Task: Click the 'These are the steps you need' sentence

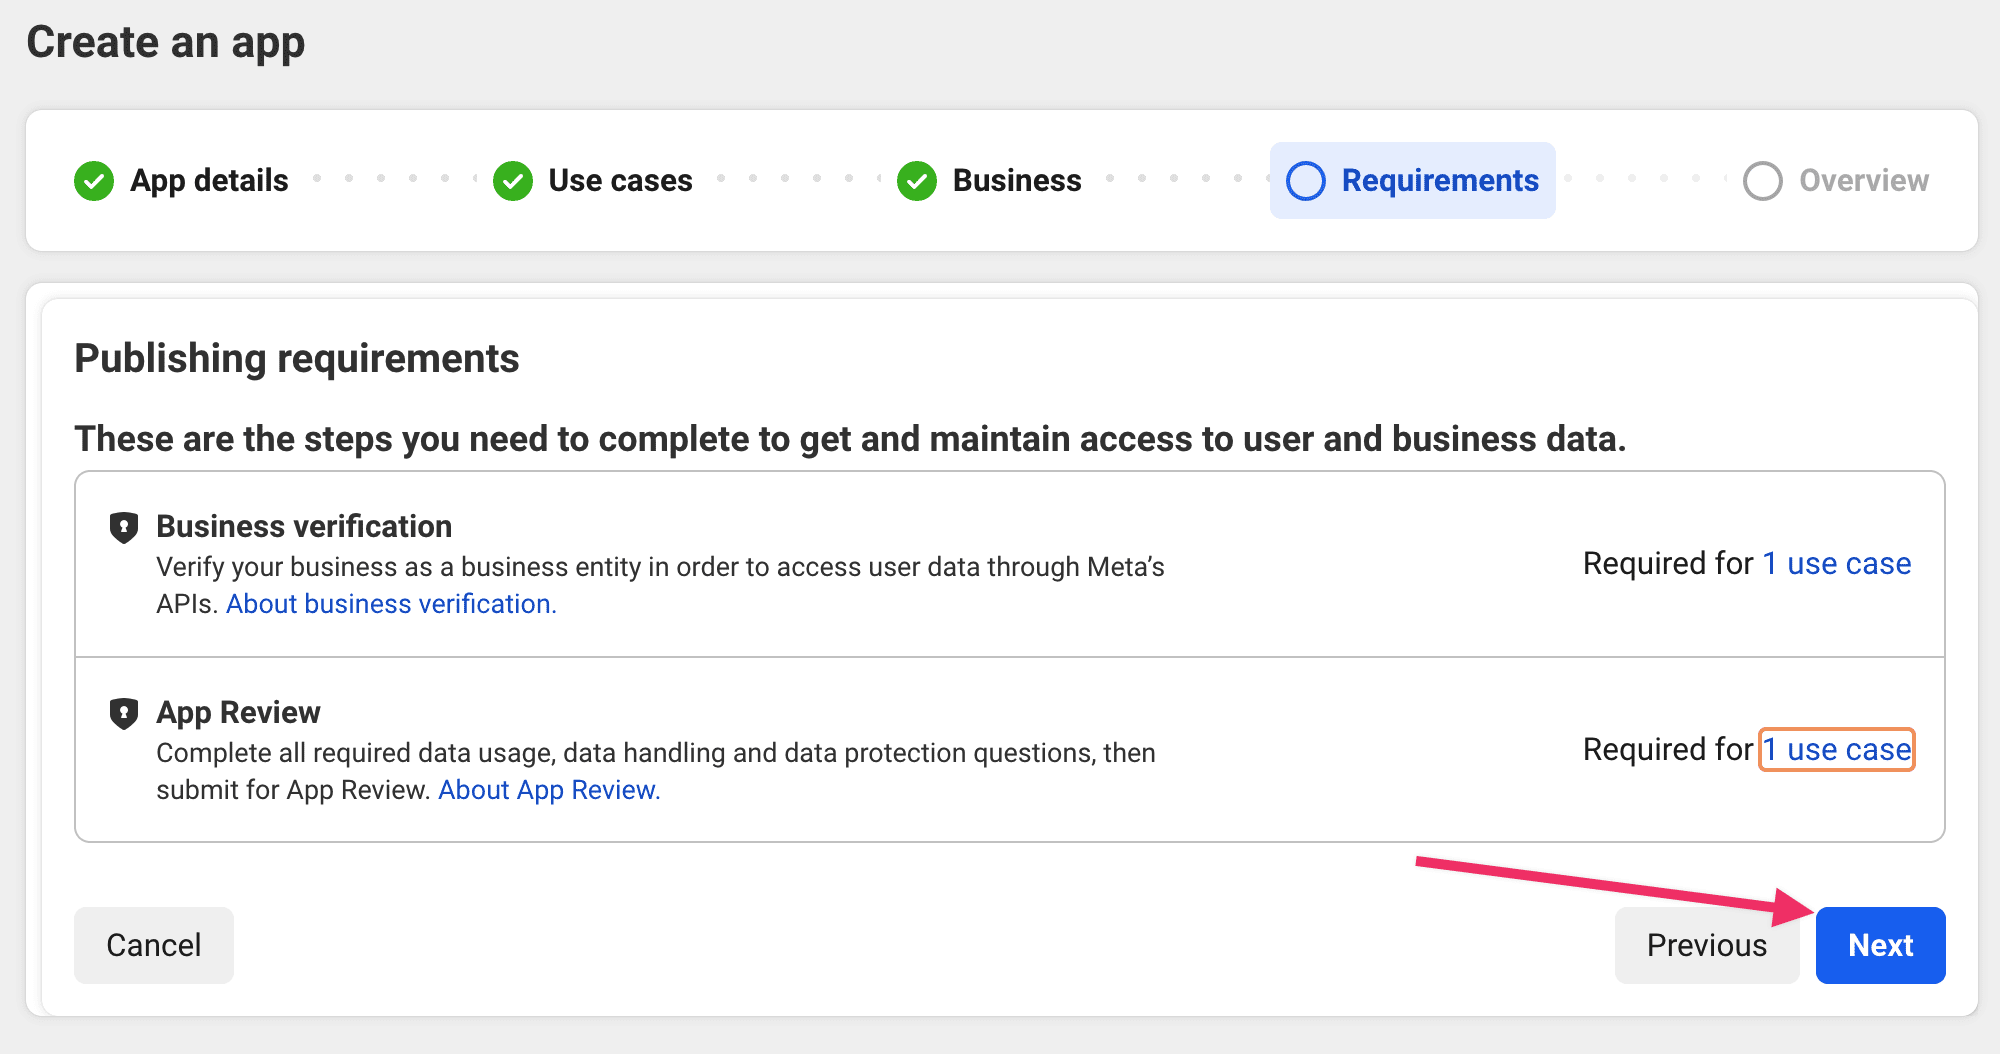Action: (850, 439)
